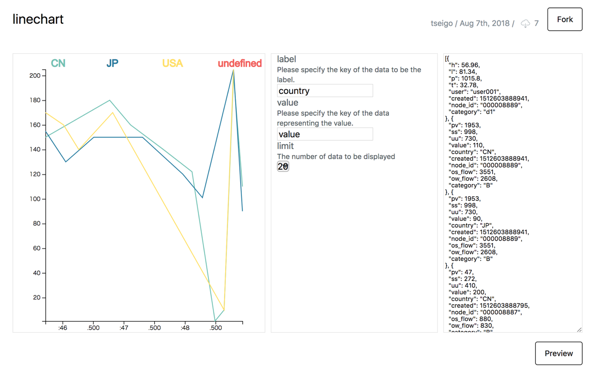Focus the value key input field
Image resolution: width=599 pixels, height=391 pixels.
[x=325, y=134]
